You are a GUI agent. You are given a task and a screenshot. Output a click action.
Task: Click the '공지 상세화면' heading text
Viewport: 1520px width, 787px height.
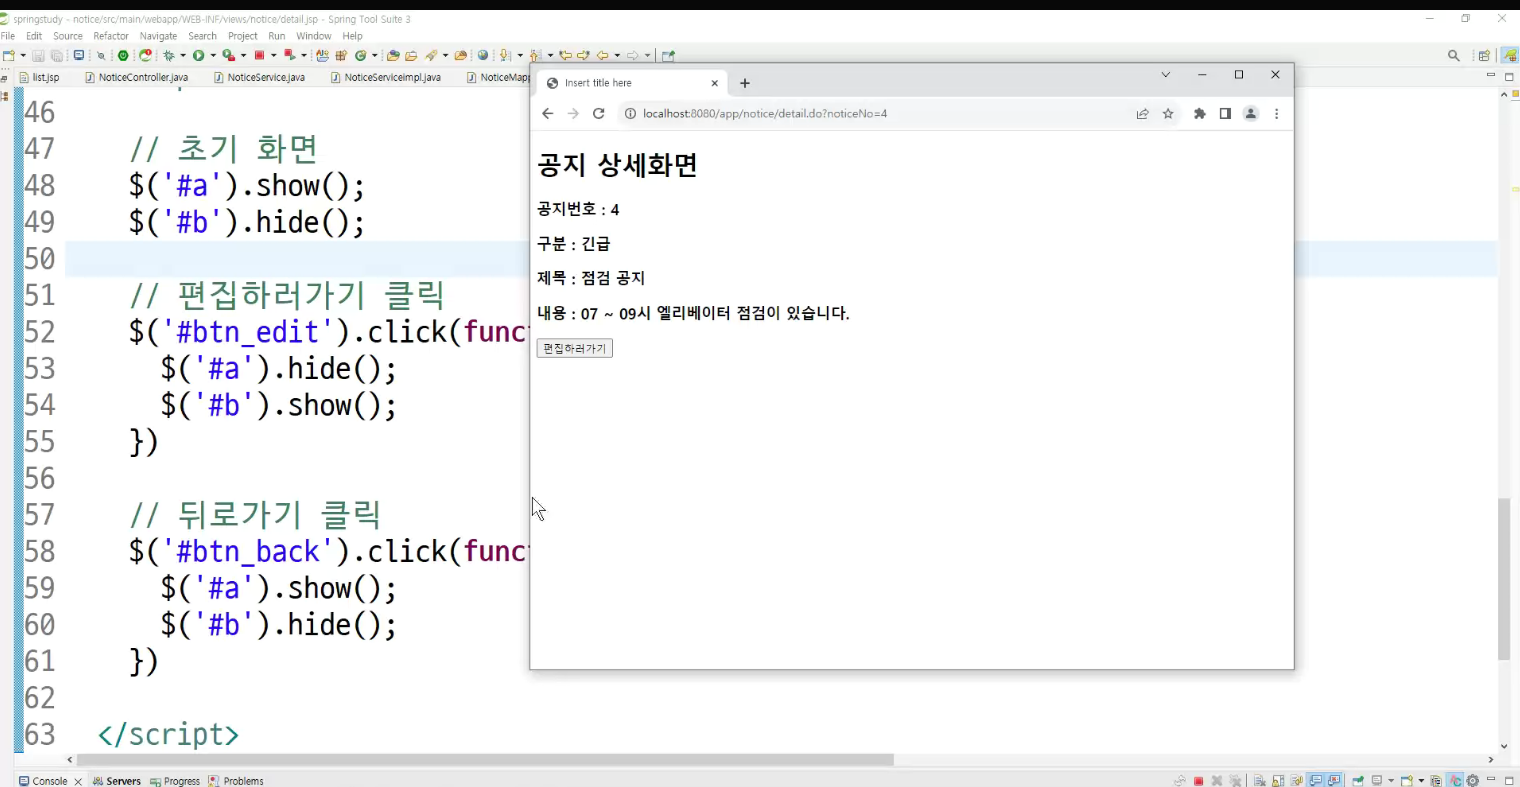[617, 165]
